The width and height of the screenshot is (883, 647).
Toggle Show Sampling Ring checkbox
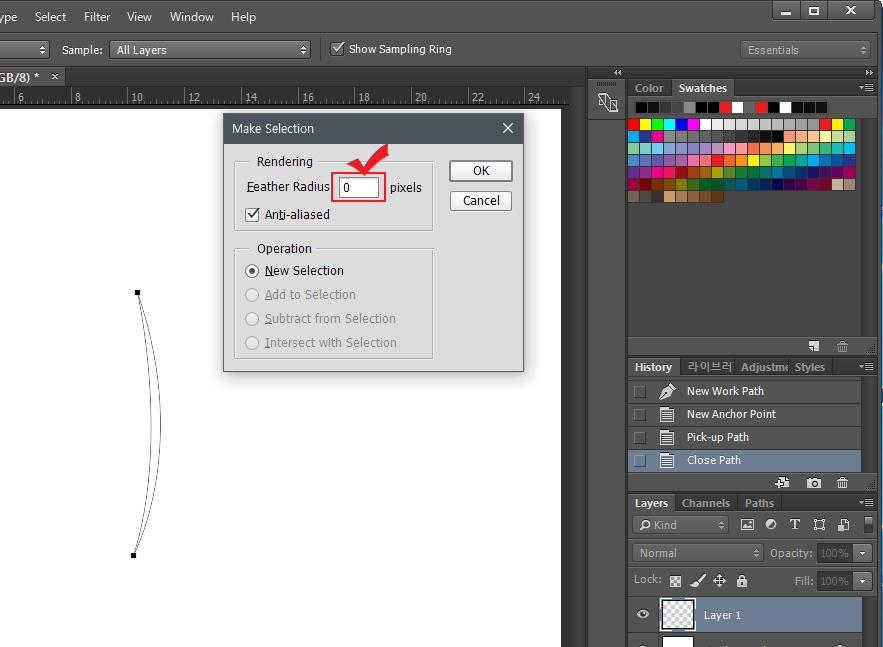coord(337,49)
